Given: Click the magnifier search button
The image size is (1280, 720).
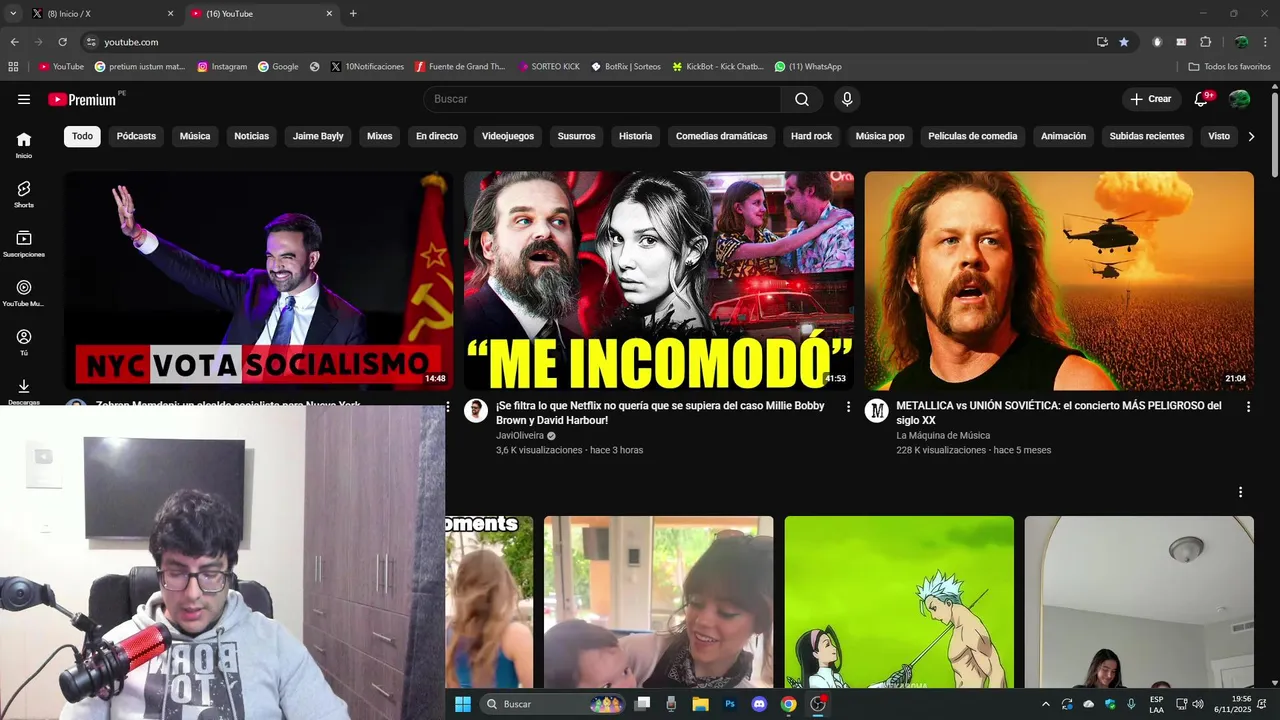Looking at the screenshot, I should coord(802,99).
